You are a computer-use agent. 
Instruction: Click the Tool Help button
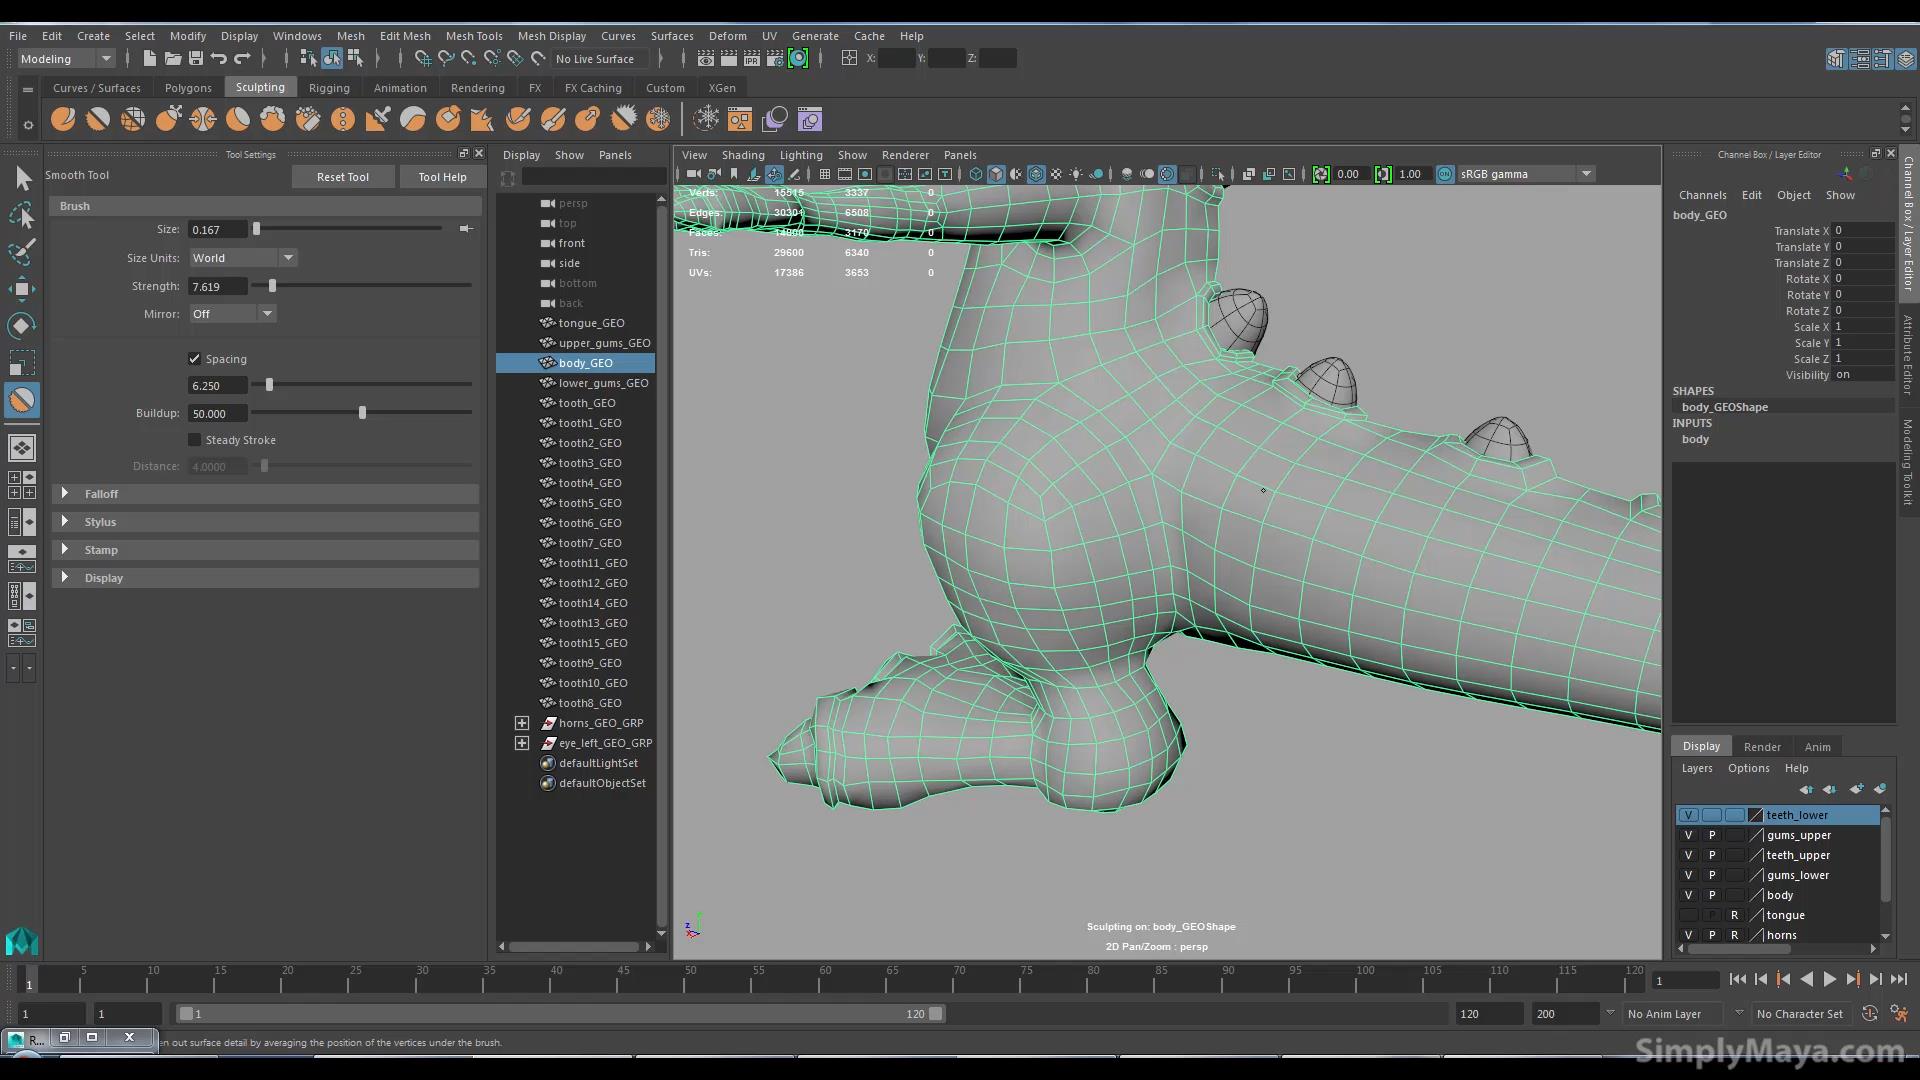(442, 177)
